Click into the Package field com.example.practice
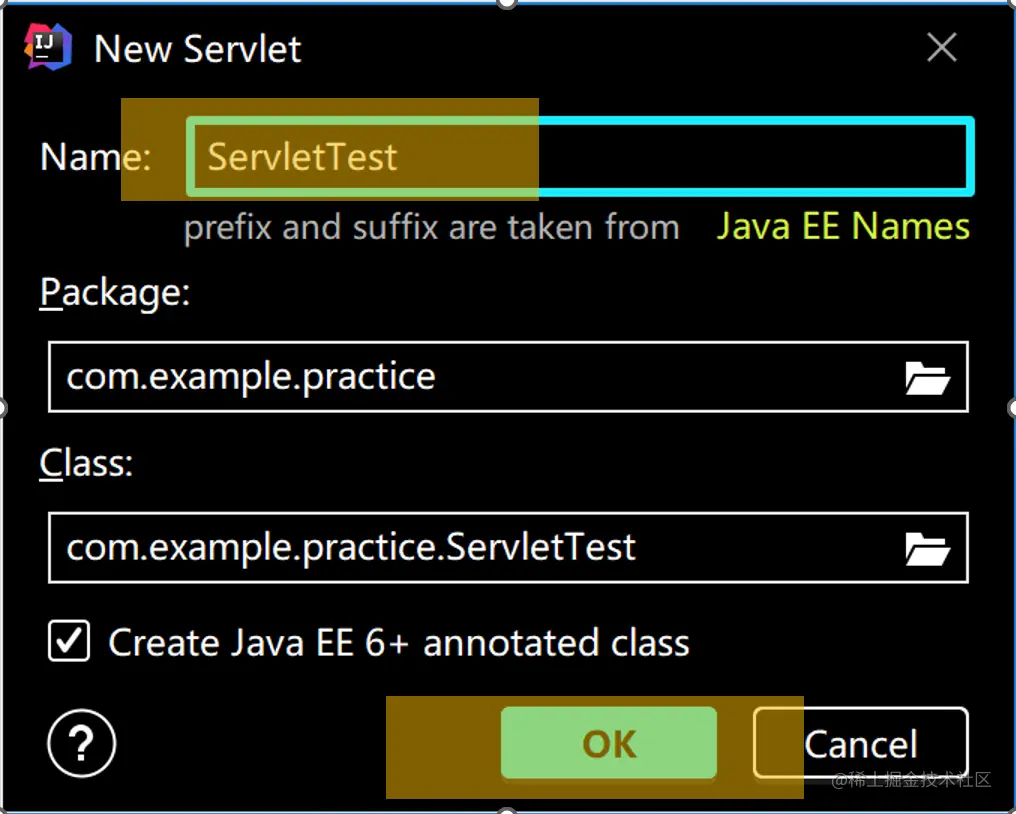Image resolution: width=1016 pixels, height=814 pixels. (470, 377)
